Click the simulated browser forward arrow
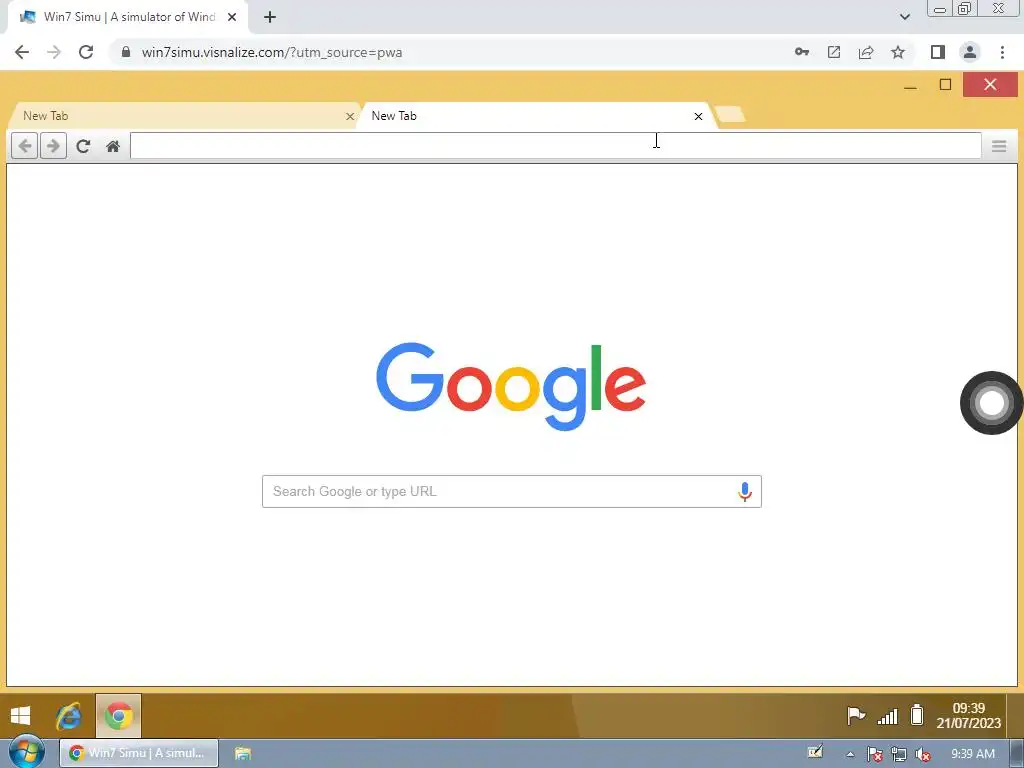This screenshot has height=768, width=1024. click(54, 146)
